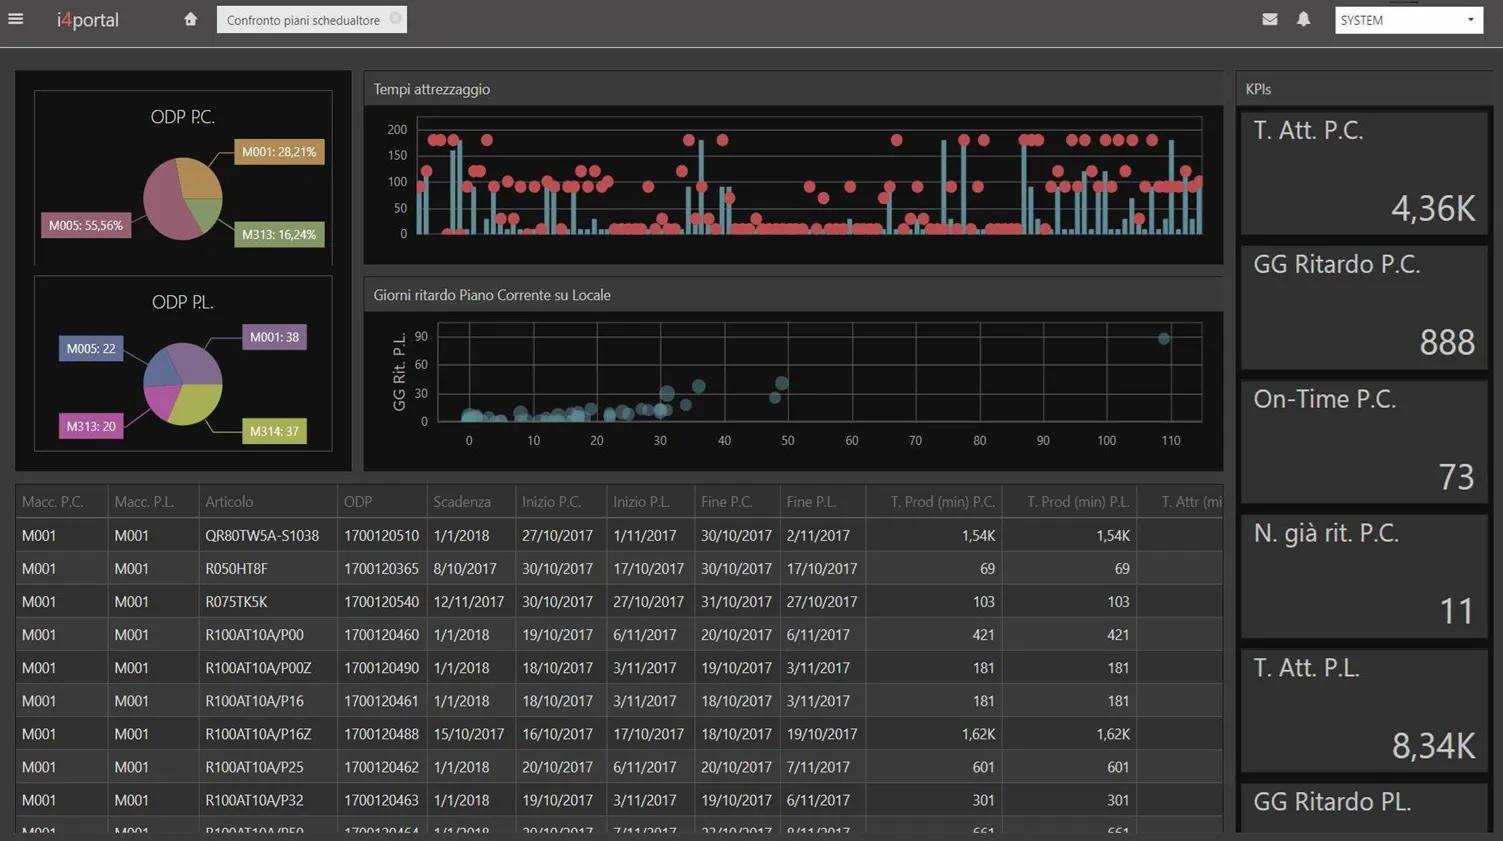Click the i4portal logo

(87, 20)
